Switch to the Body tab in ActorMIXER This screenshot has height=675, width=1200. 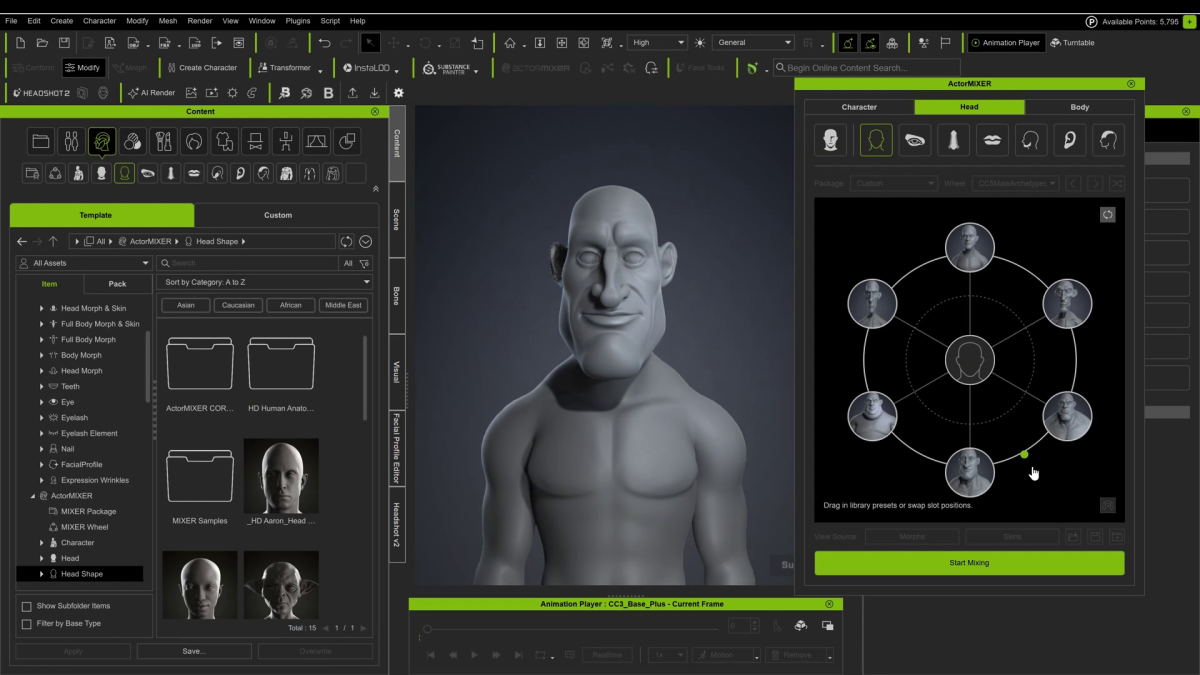click(x=1079, y=107)
